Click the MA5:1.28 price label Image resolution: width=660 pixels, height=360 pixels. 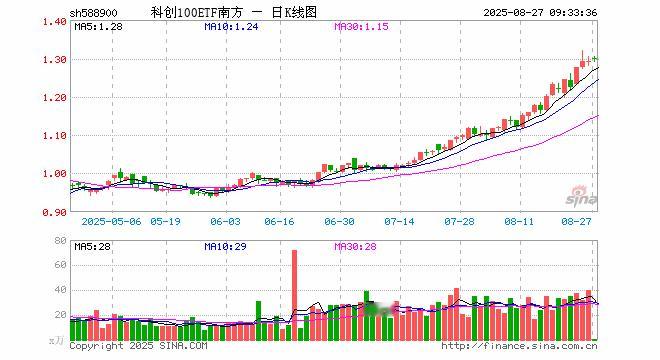(98, 27)
